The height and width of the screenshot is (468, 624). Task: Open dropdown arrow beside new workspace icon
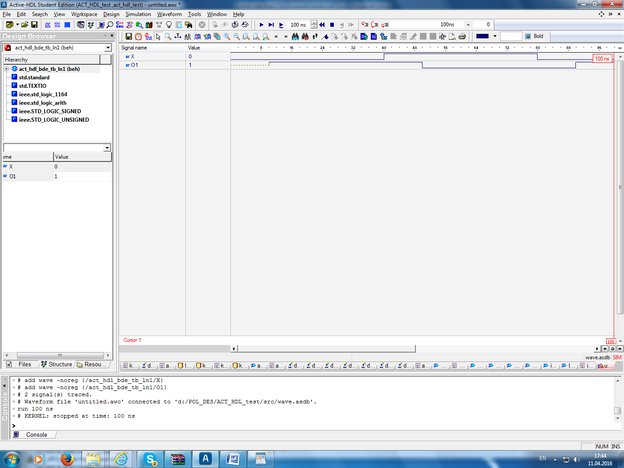(18, 25)
